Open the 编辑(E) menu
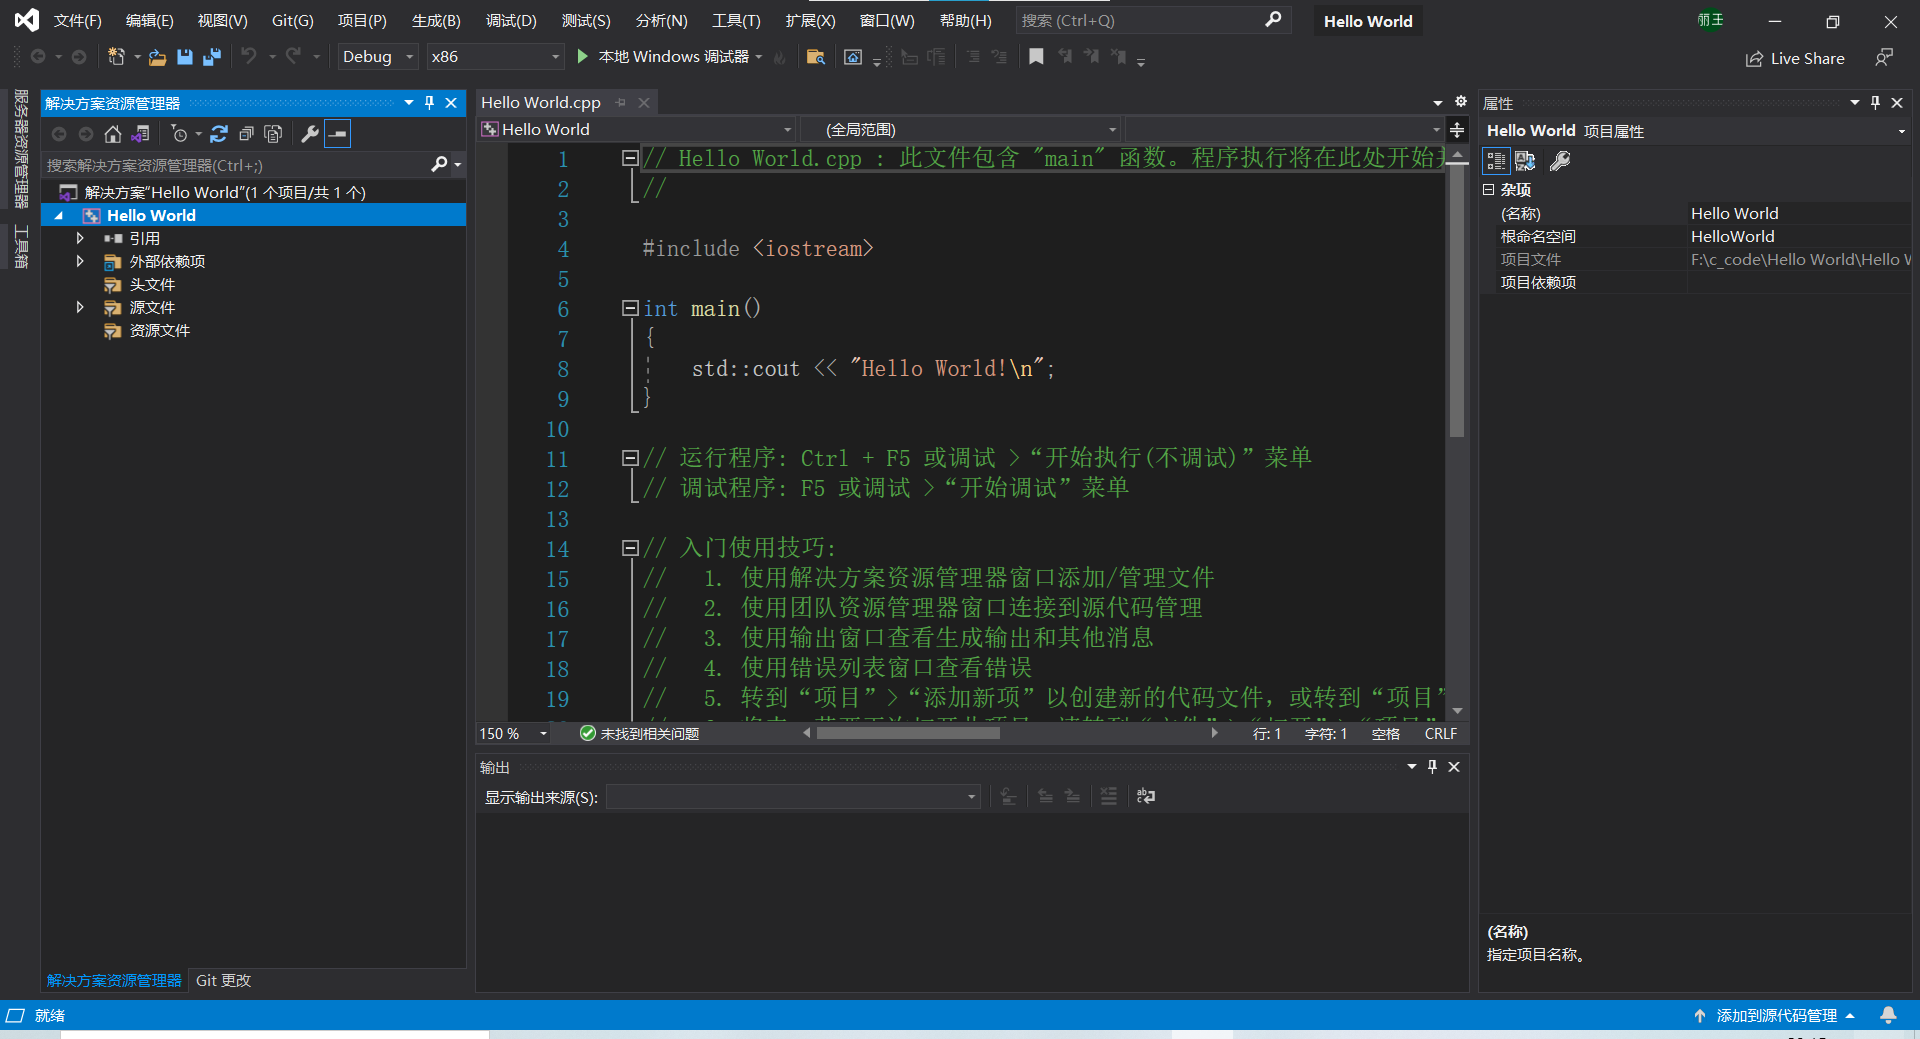 click(149, 20)
